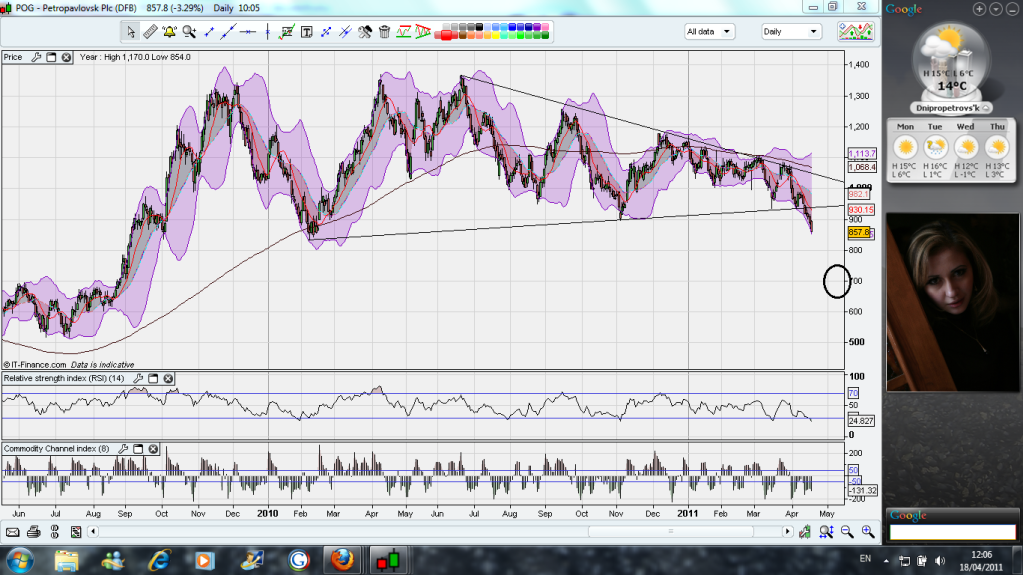Open Internet Explorer from taskbar
The width and height of the screenshot is (1023, 575).
[x=159, y=561]
